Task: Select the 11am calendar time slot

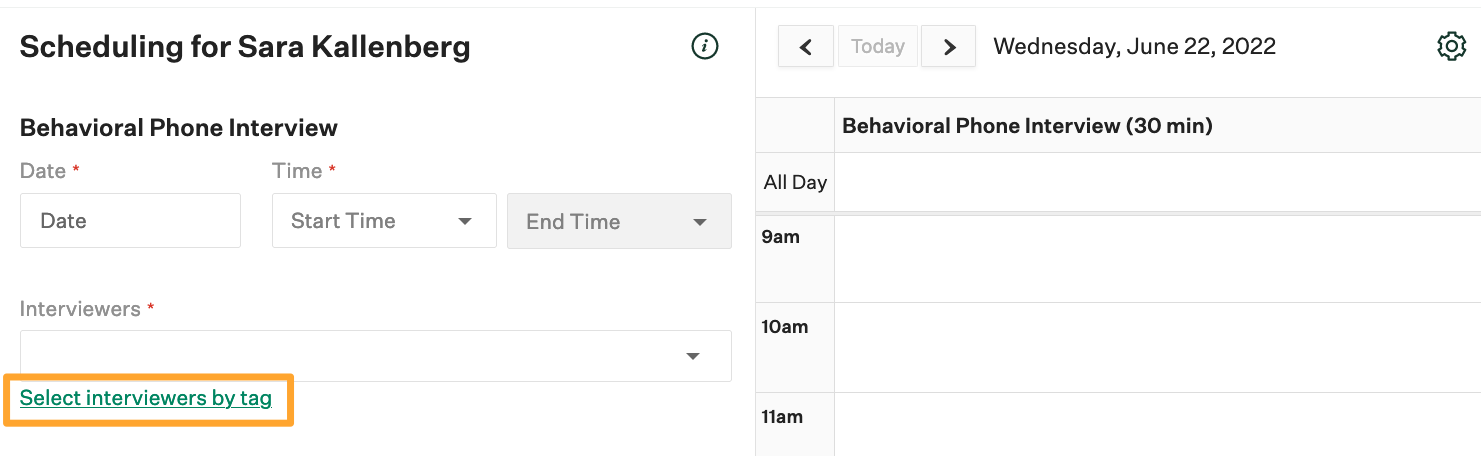Action: tap(1158, 424)
